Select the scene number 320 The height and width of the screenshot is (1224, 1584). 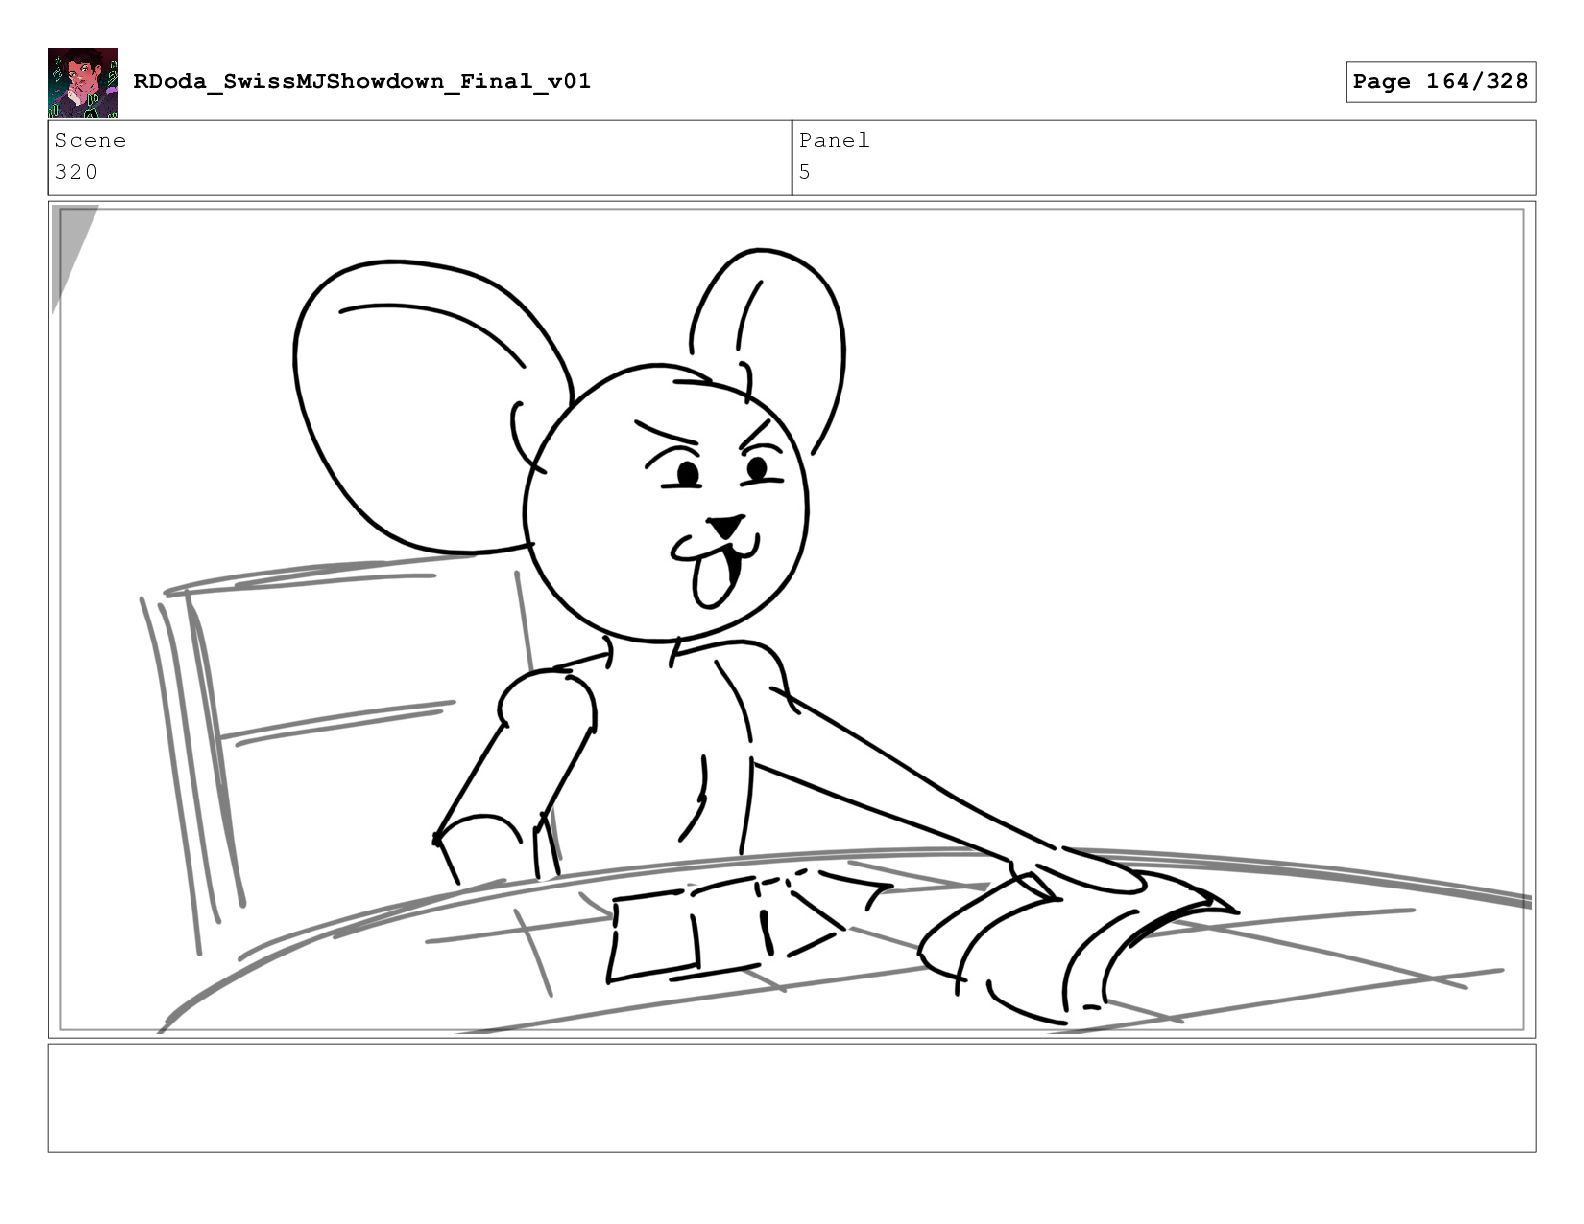[77, 172]
